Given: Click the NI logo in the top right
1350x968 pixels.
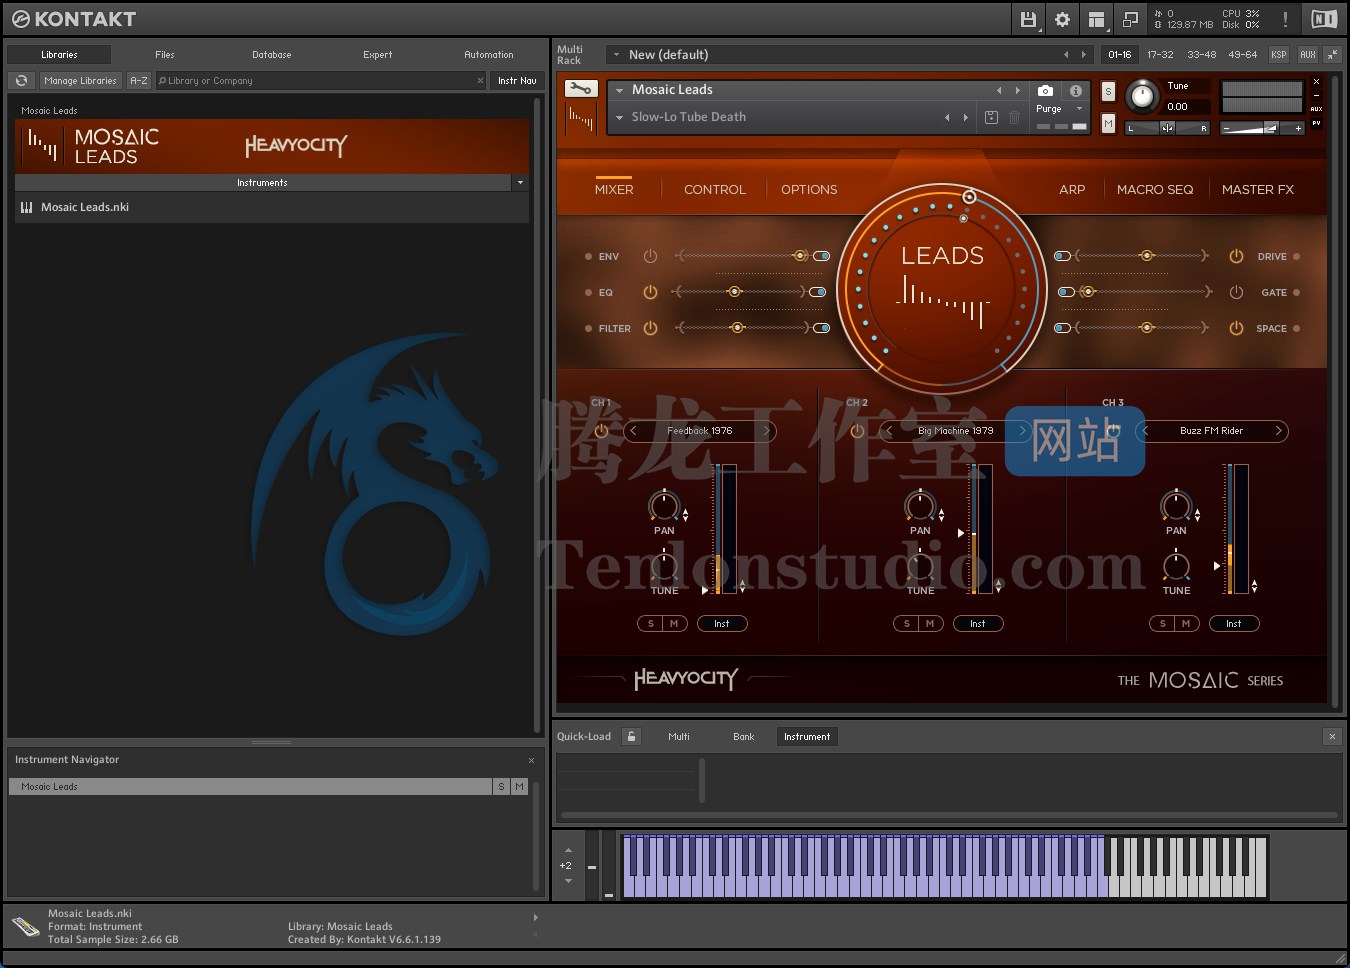Looking at the screenshot, I should point(1324,18).
